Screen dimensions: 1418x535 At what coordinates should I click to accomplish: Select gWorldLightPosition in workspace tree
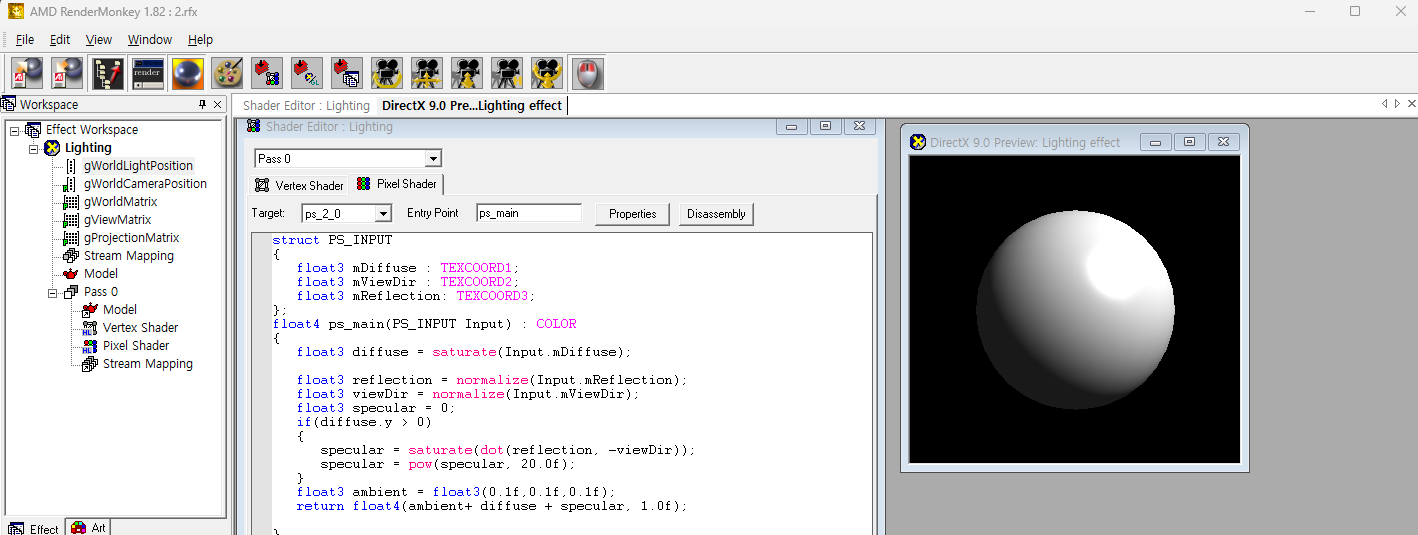tap(138, 166)
